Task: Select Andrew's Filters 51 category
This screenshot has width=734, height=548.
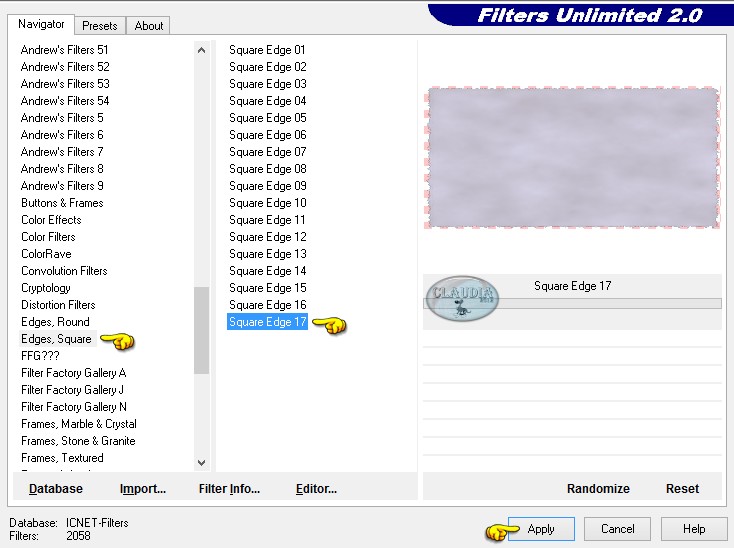Action: tap(65, 50)
